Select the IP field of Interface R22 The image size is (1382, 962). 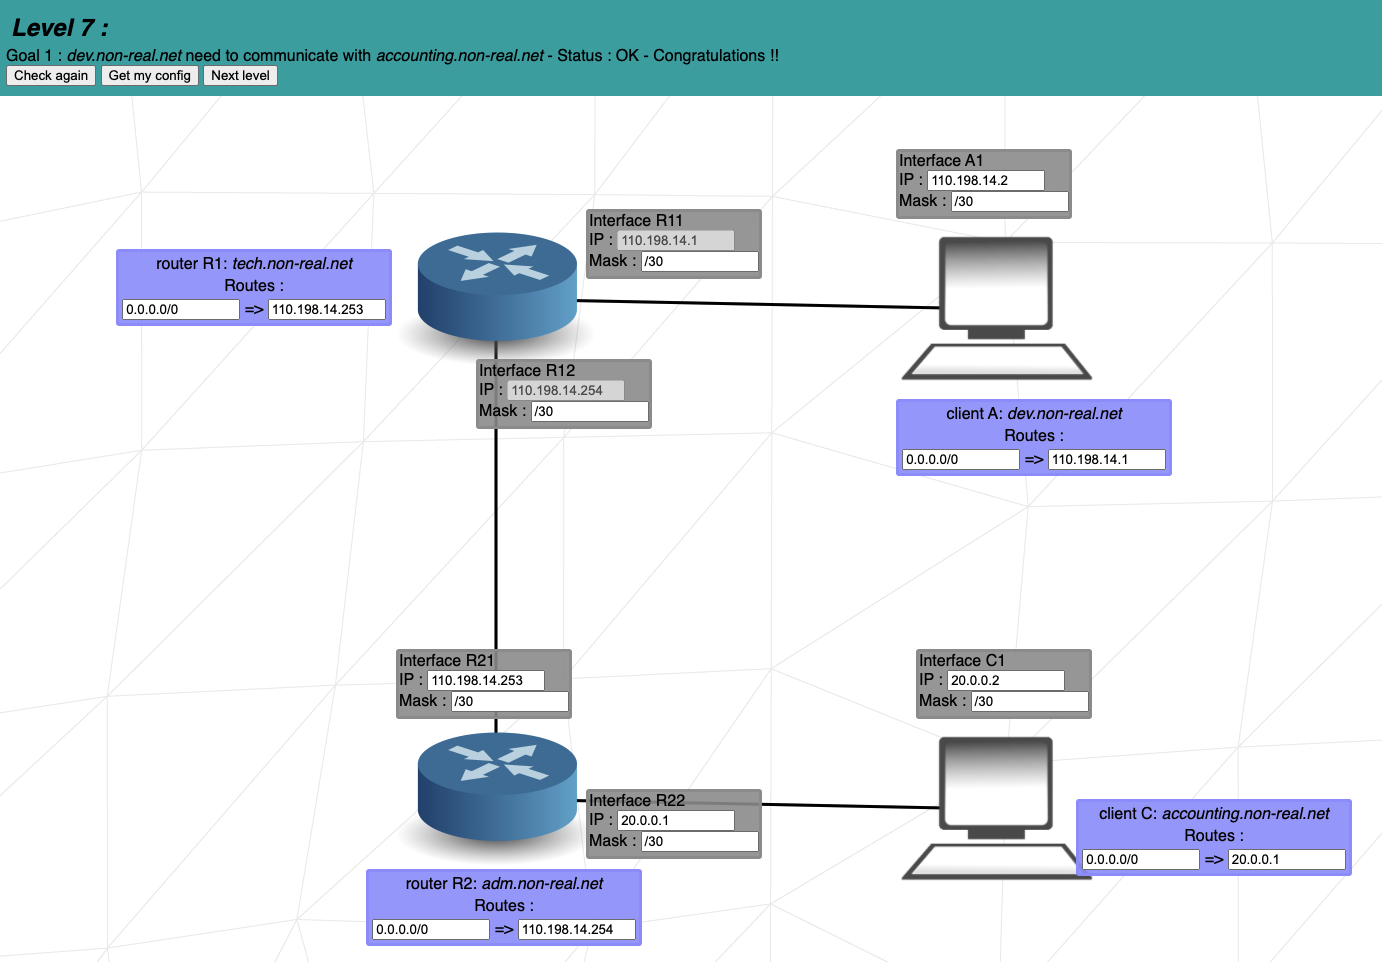tap(675, 820)
